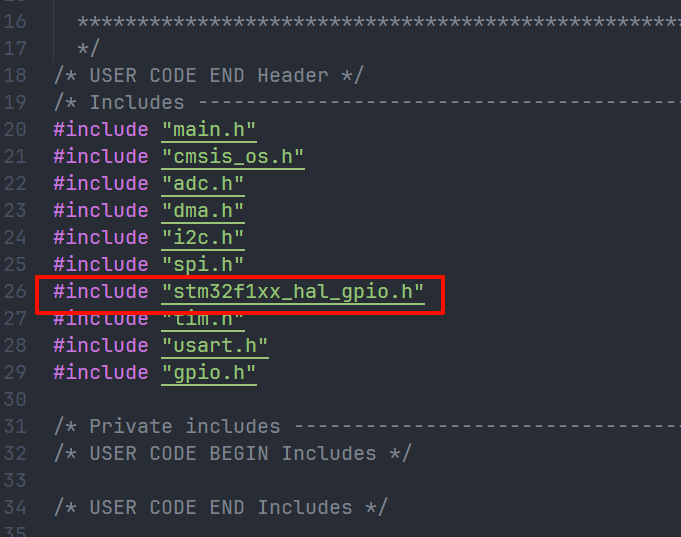Place cursor on "USER CODE BEGIN Includes" comment
The width and height of the screenshot is (681, 537).
[233, 453]
